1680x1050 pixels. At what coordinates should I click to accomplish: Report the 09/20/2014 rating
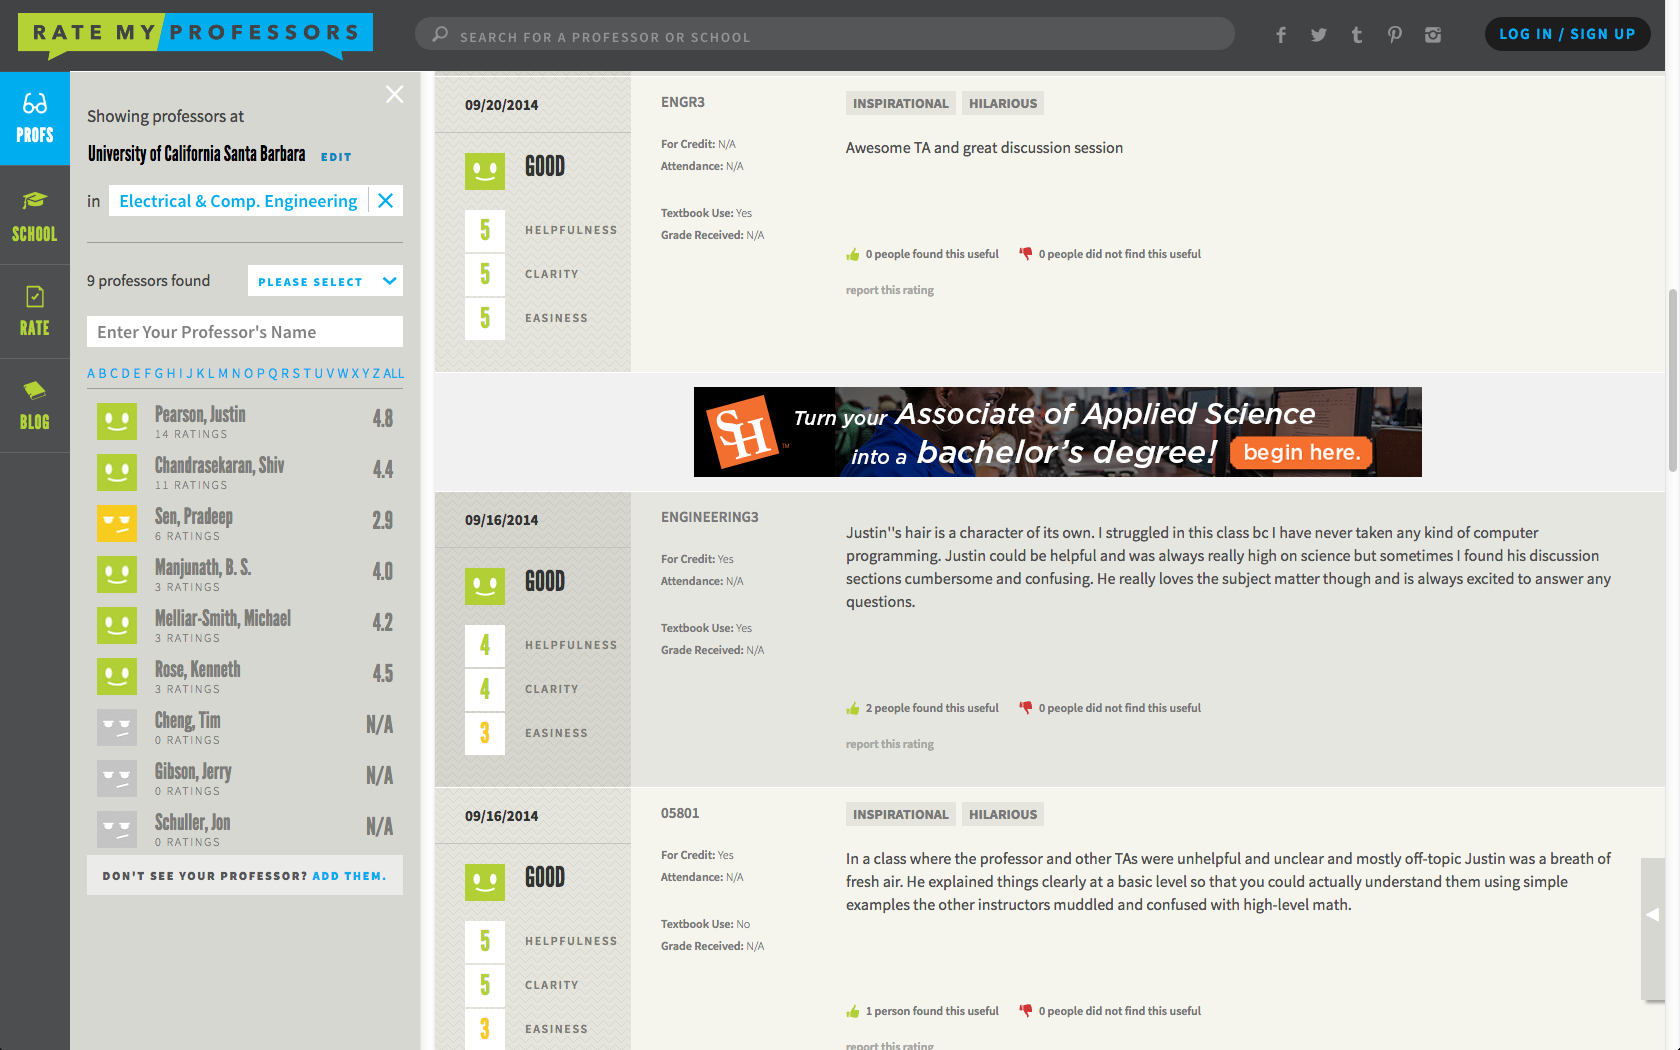coord(890,291)
